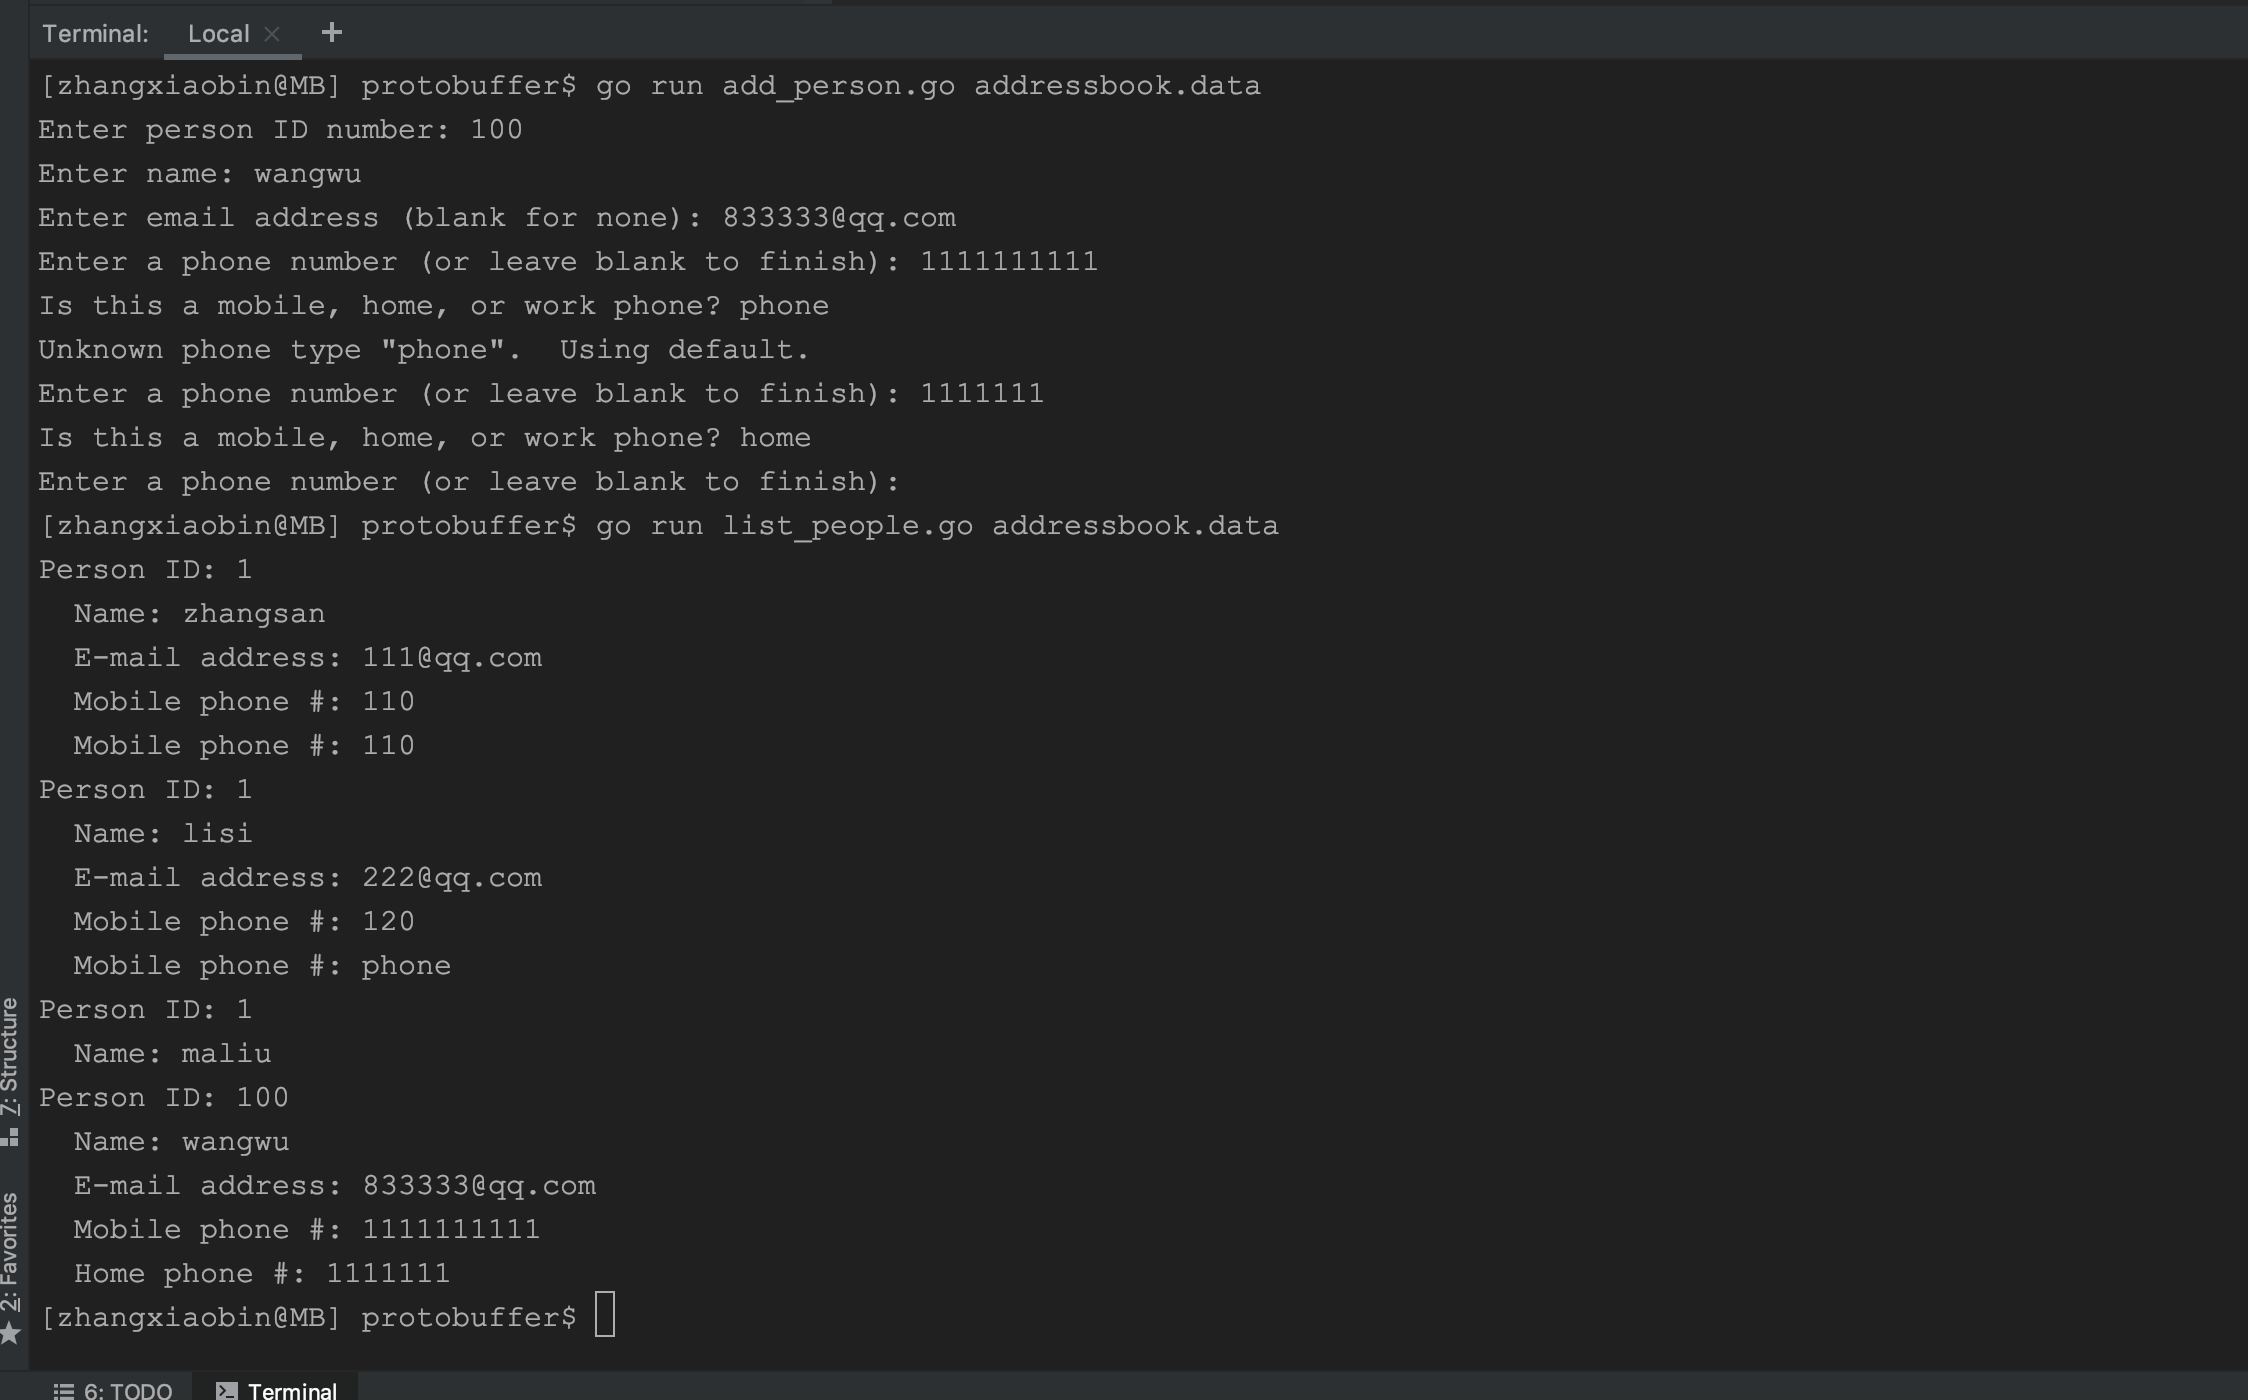Click the 'go run add_person.go' command line
The height and width of the screenshot is (1400, 2248).
(x=650, y=86)
